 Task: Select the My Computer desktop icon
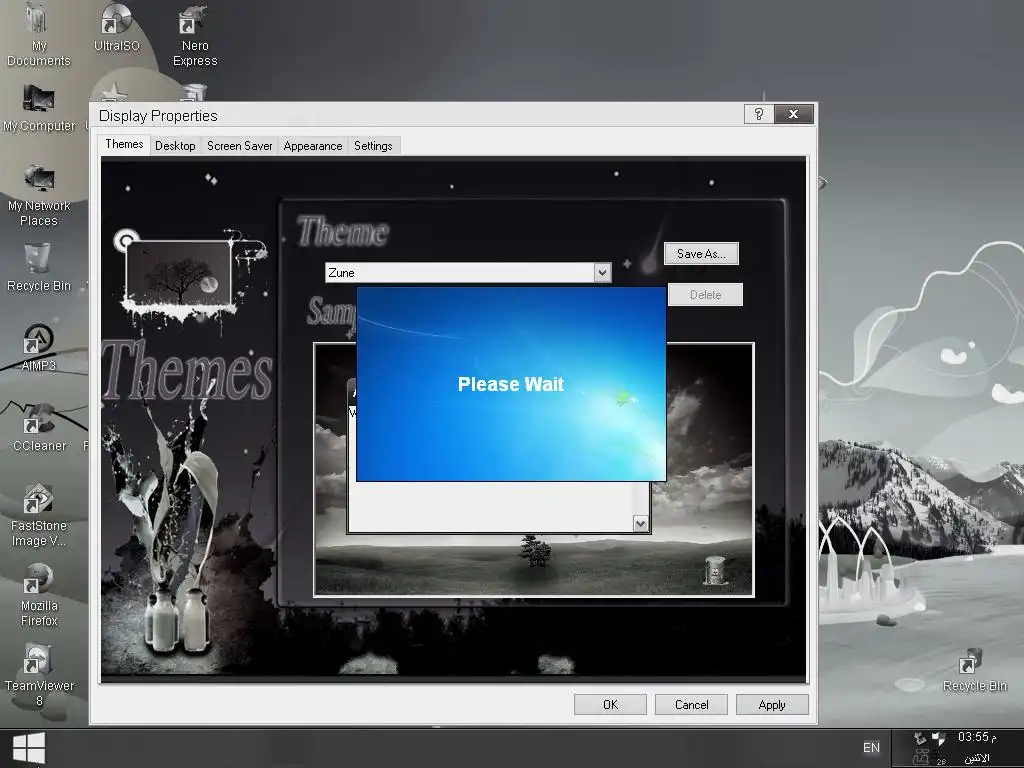point(39,109)
